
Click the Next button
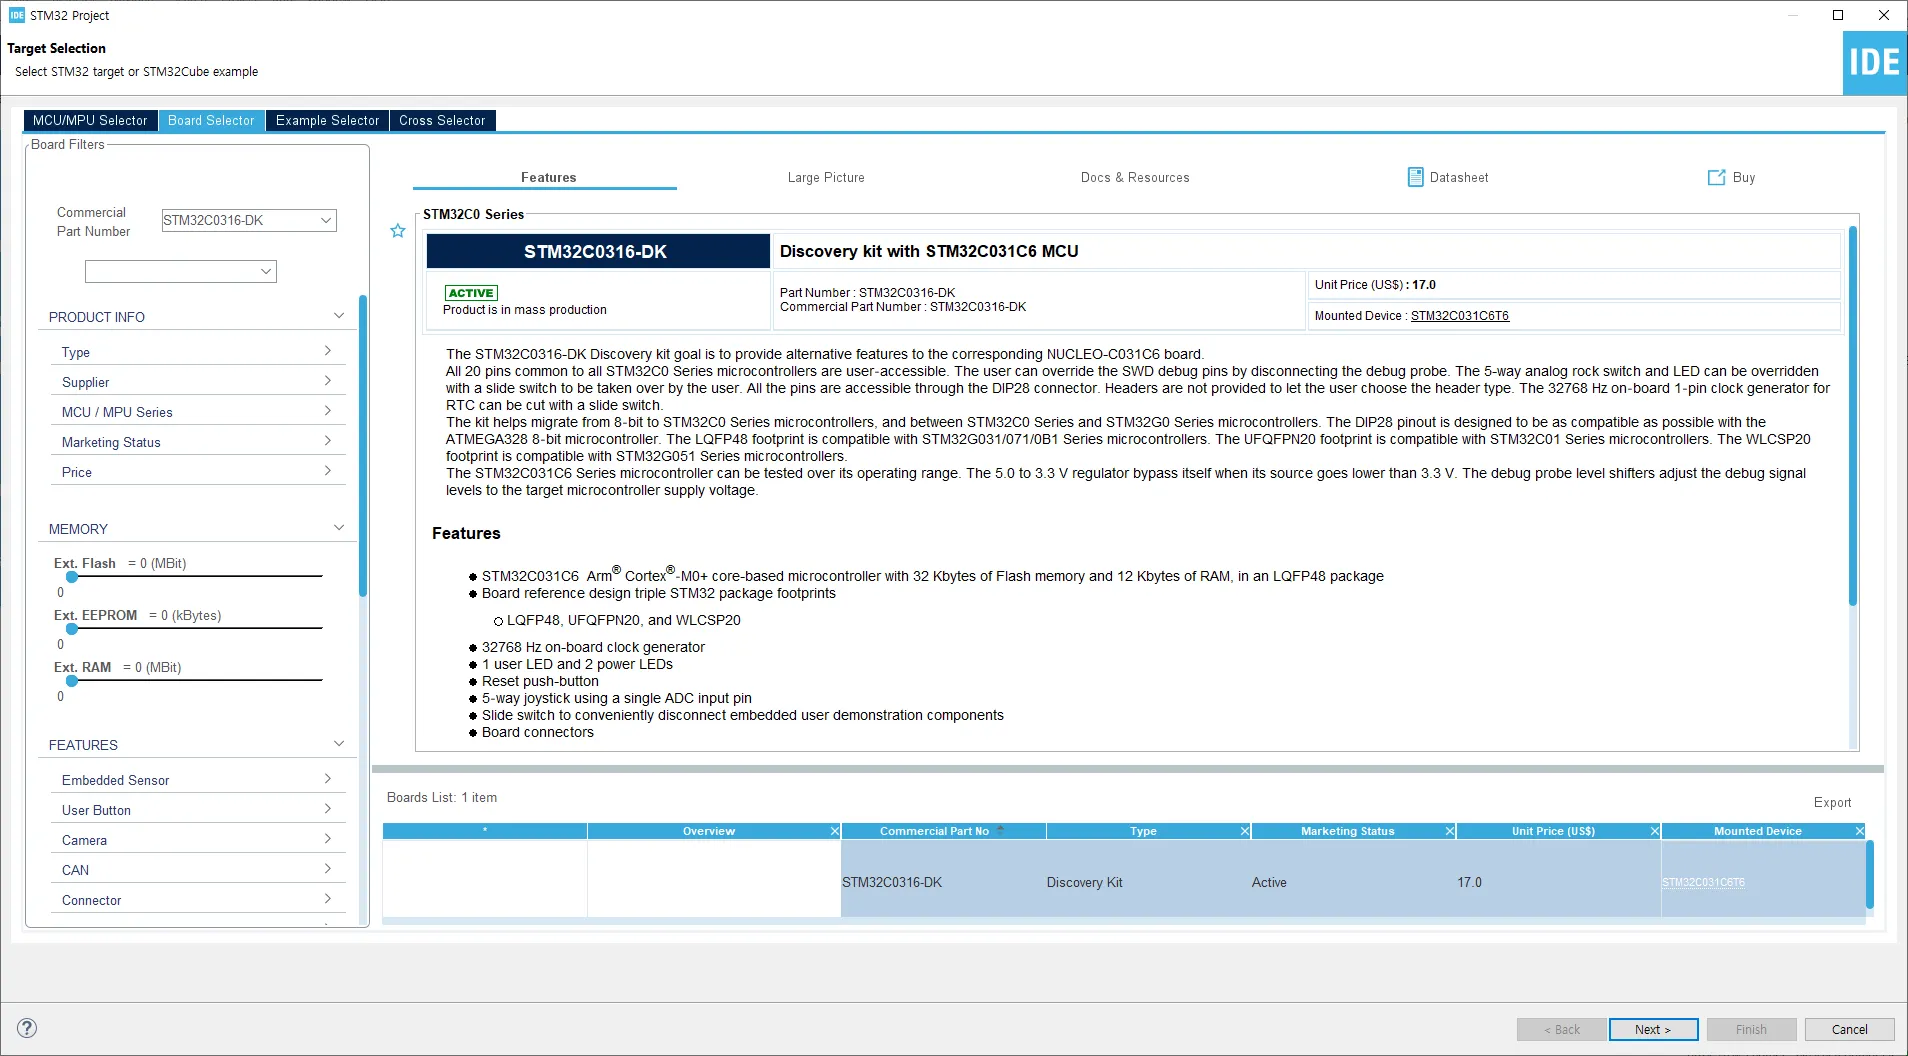tap(1653, 1029)
